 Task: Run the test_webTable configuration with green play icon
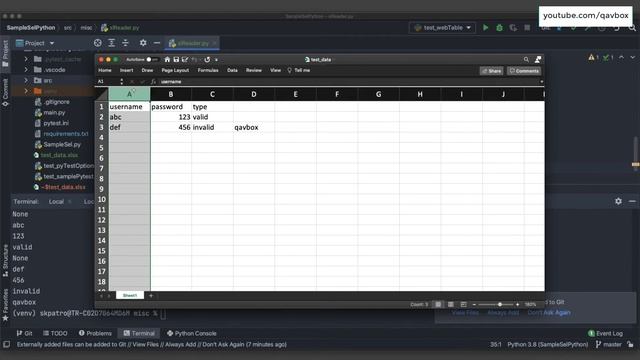[x=485, y=28]
